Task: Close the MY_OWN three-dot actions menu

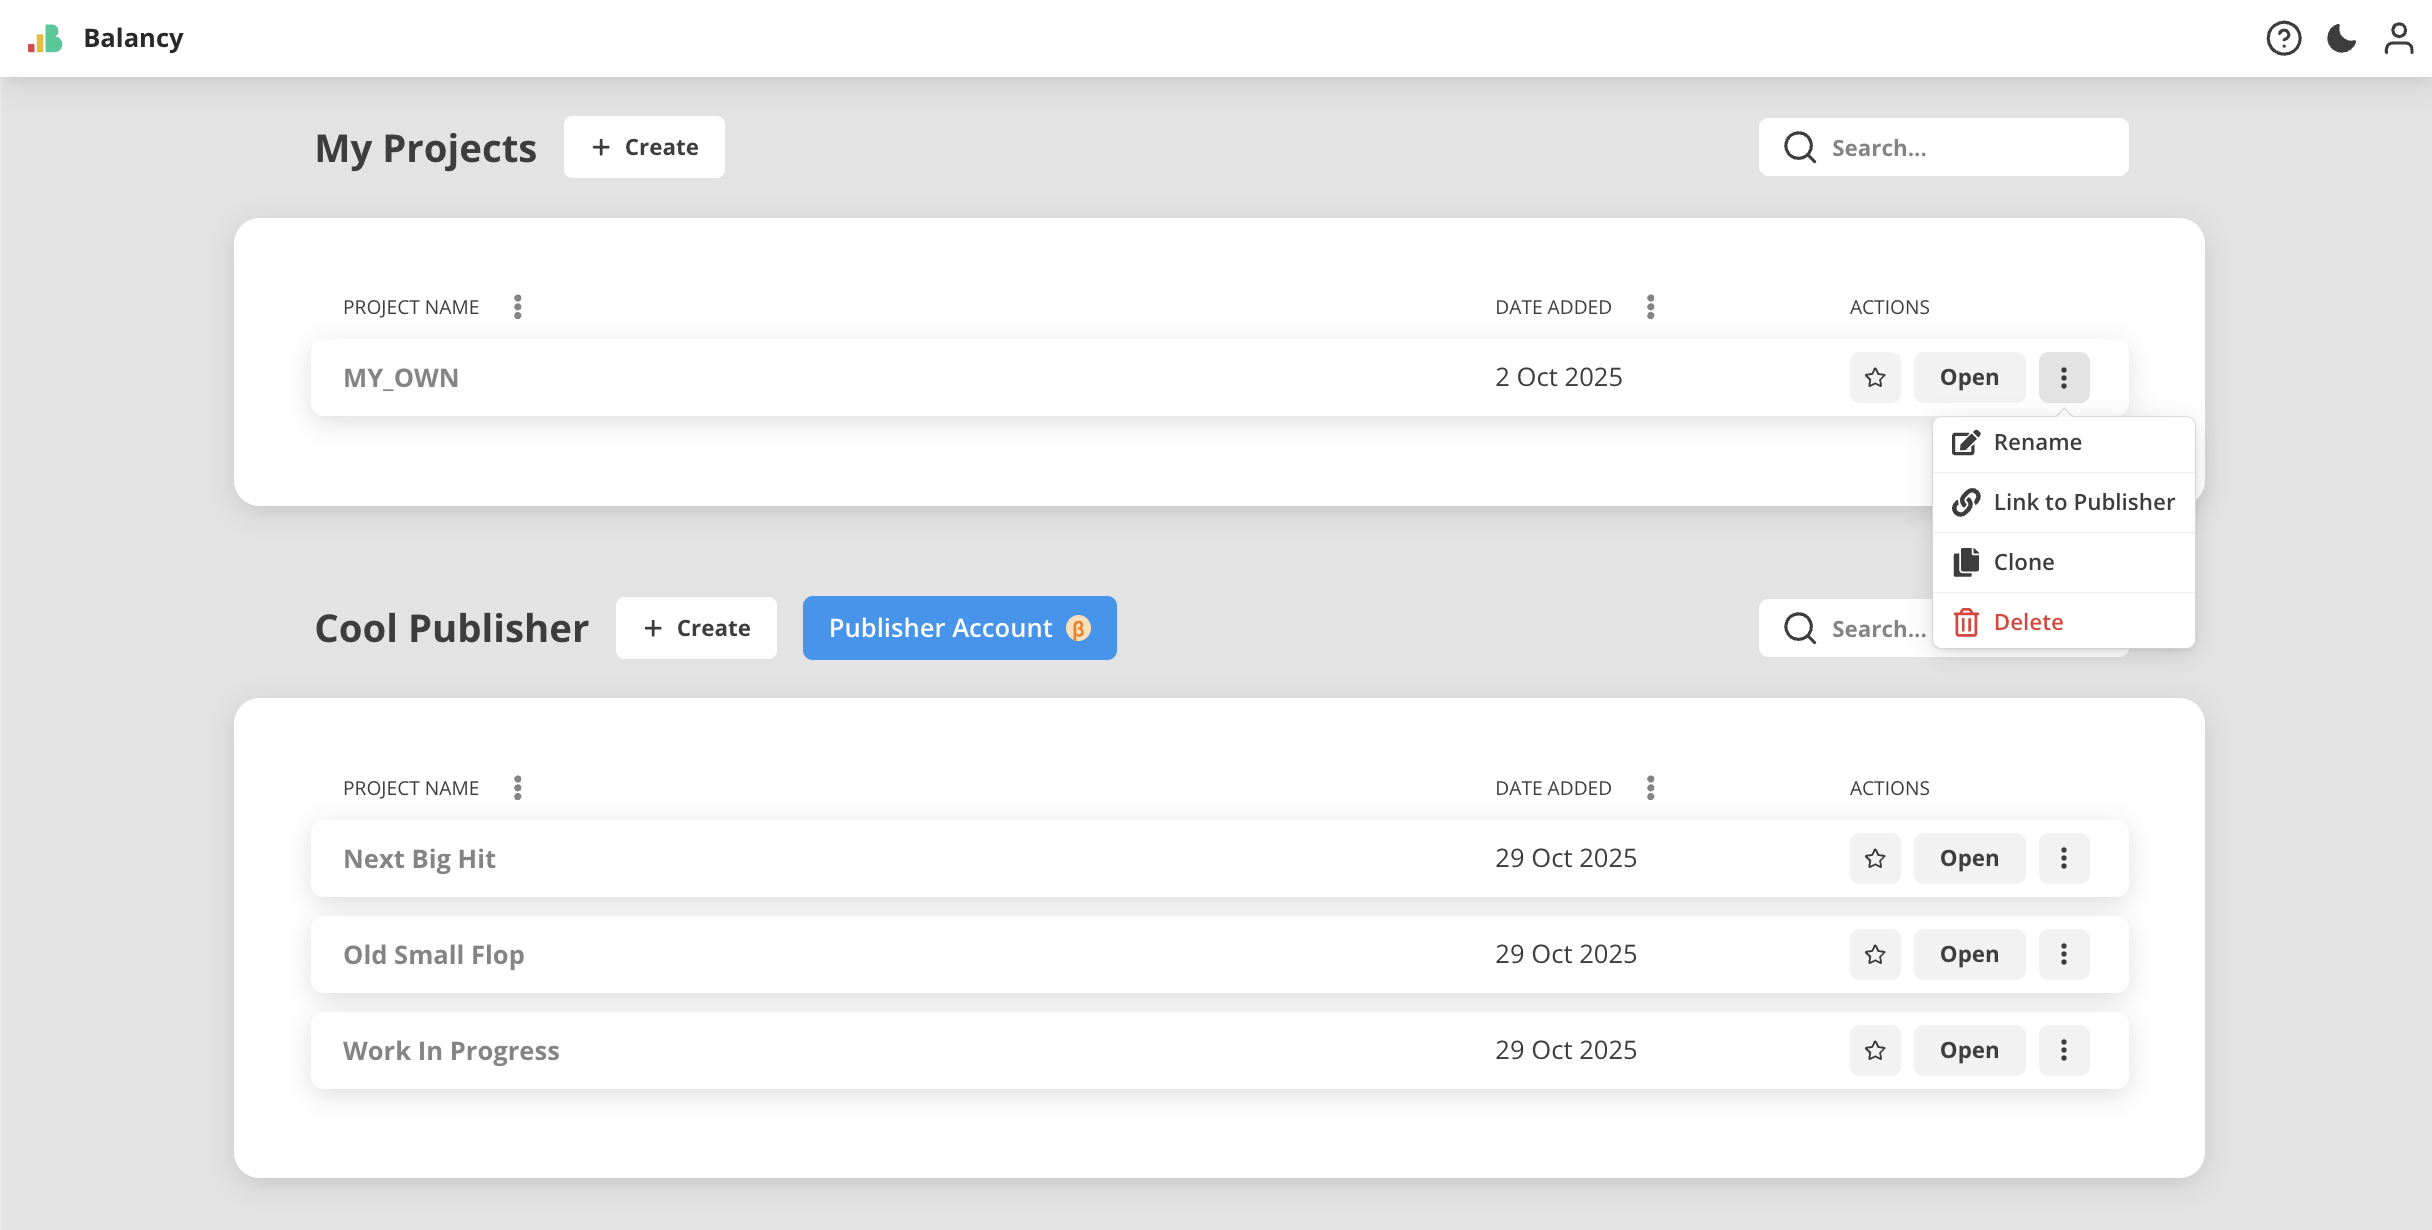Action: click(2064, 377)
